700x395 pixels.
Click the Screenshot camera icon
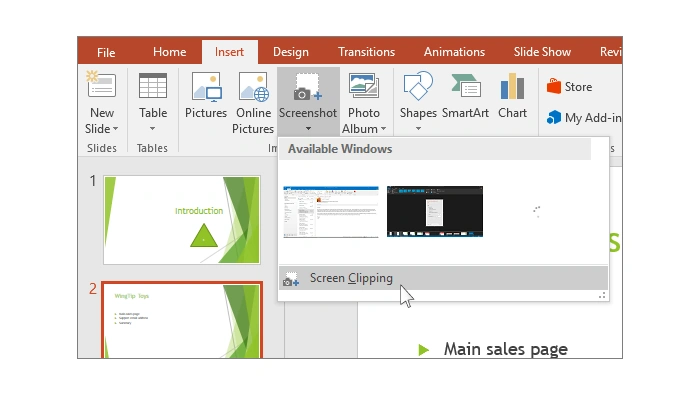[x=308, y=87]
